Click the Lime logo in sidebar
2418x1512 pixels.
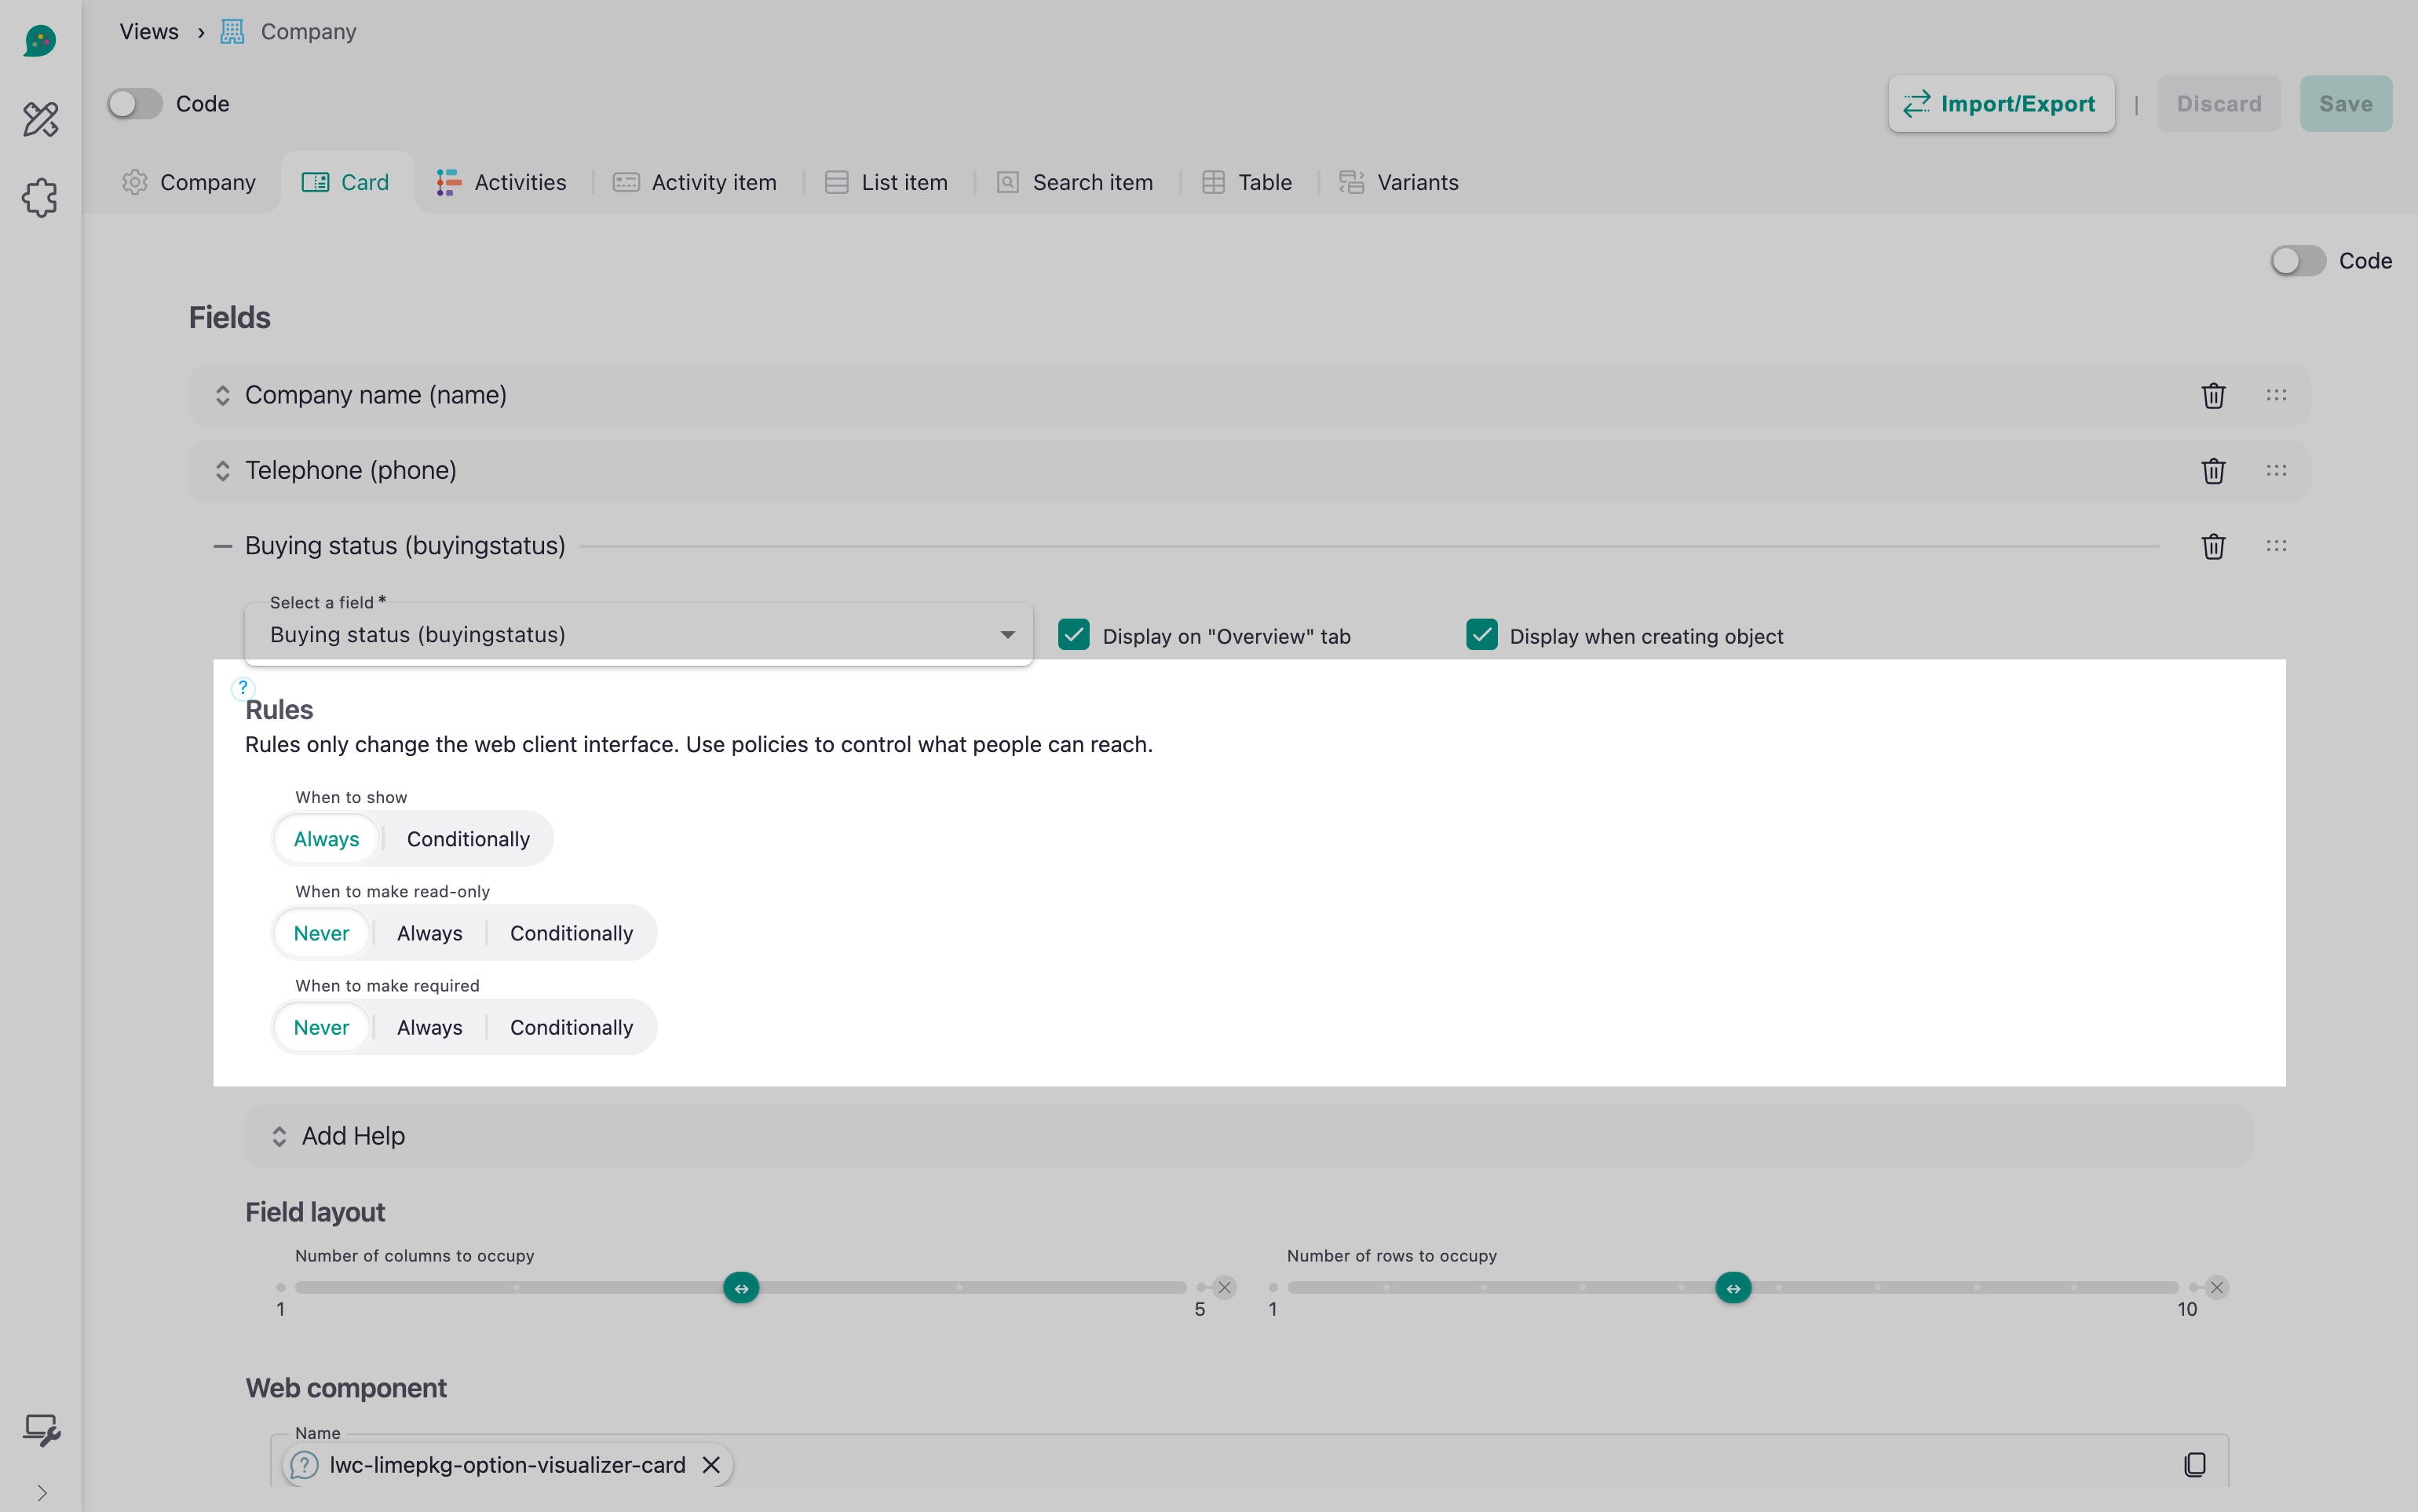click(40, 41)
